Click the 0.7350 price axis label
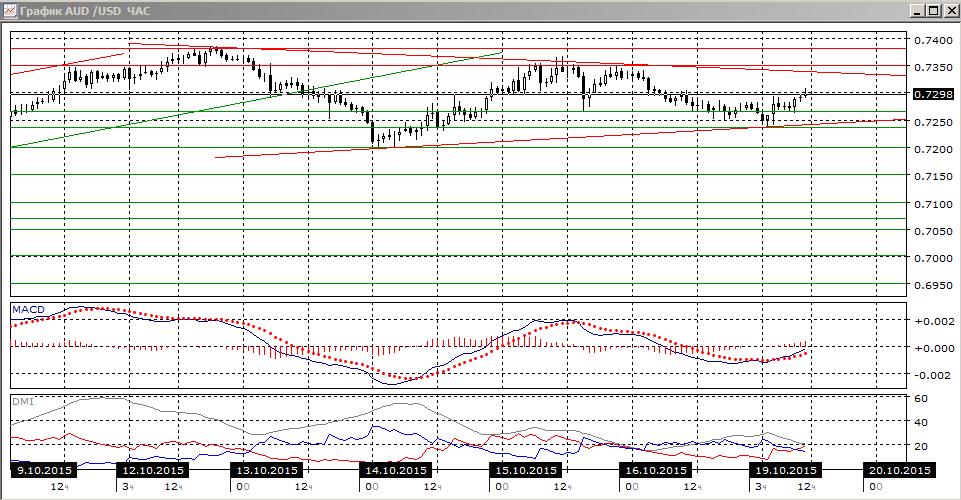Image resolution: width=961 pixels, height=500 pixels. (933, 67)
